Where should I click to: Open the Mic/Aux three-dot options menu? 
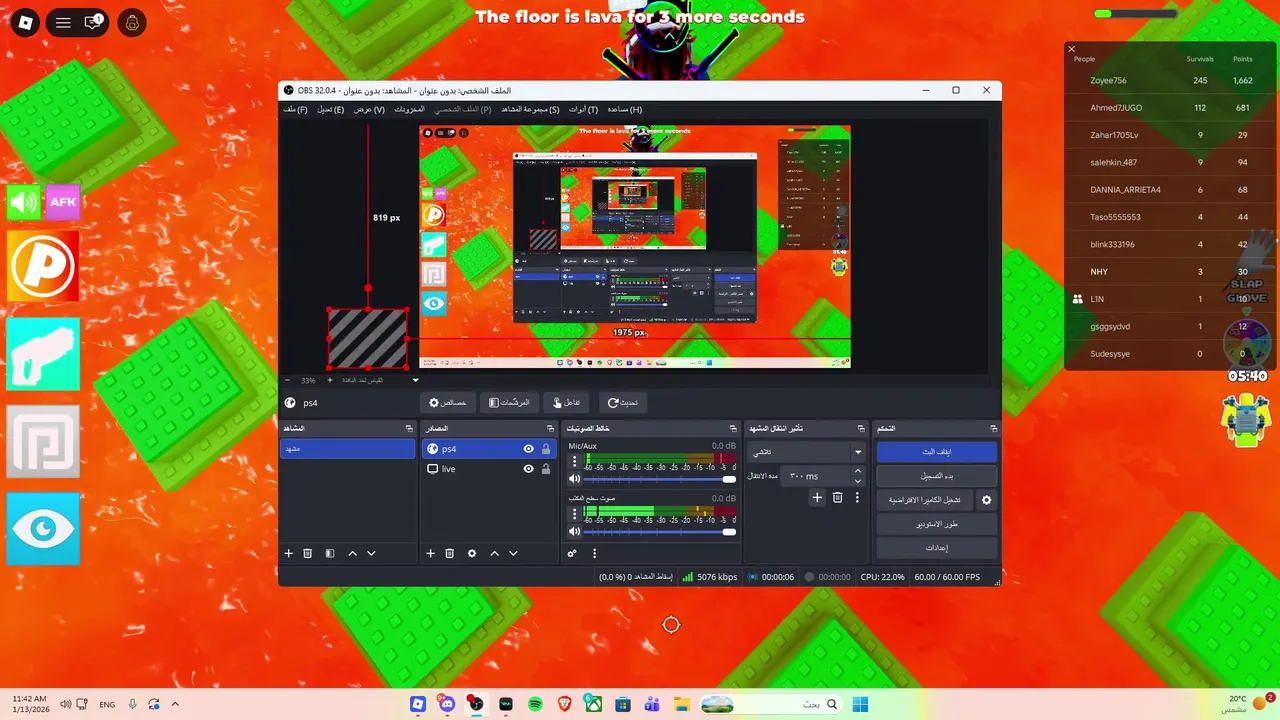point(574,462)
